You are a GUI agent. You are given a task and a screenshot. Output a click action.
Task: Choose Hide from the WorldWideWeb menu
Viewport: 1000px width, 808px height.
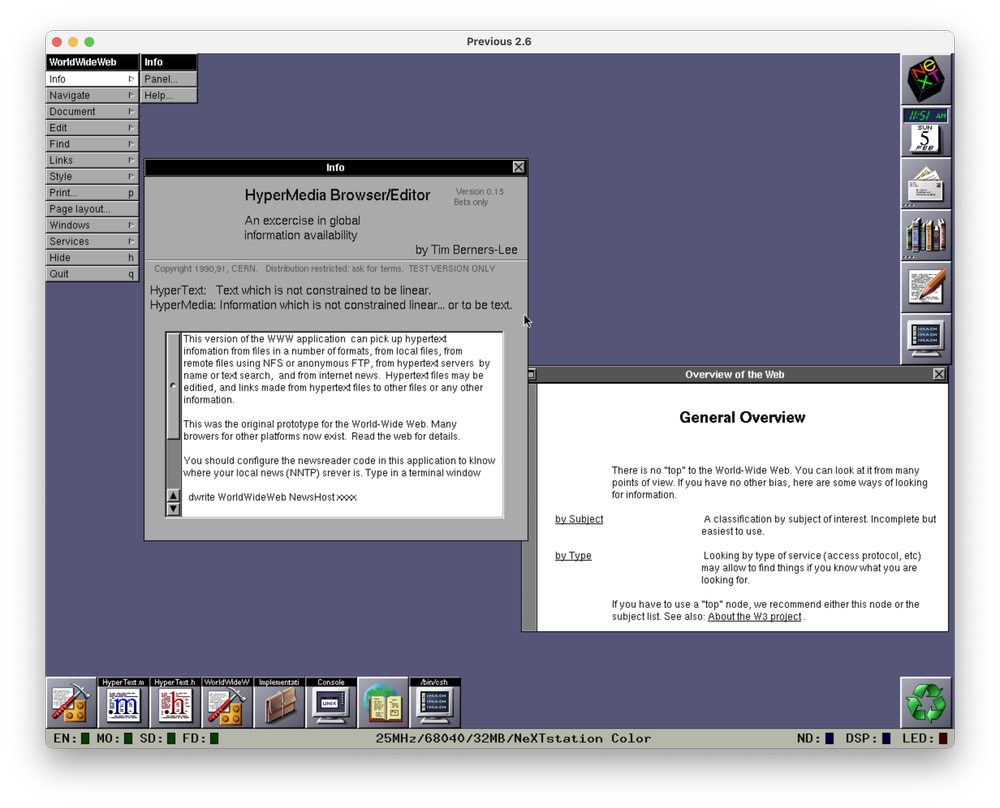pyautogui.click(x=92, y=258)
